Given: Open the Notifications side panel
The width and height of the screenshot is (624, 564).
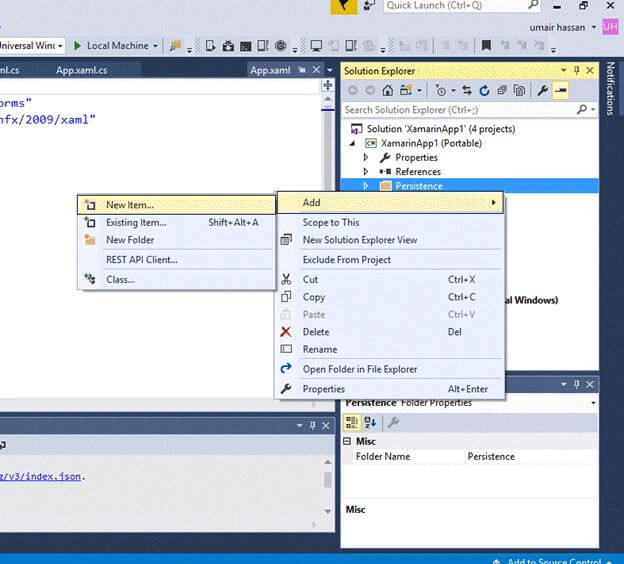Looking at the screenshot, I should pyautogui.click(x=610, y=90).
